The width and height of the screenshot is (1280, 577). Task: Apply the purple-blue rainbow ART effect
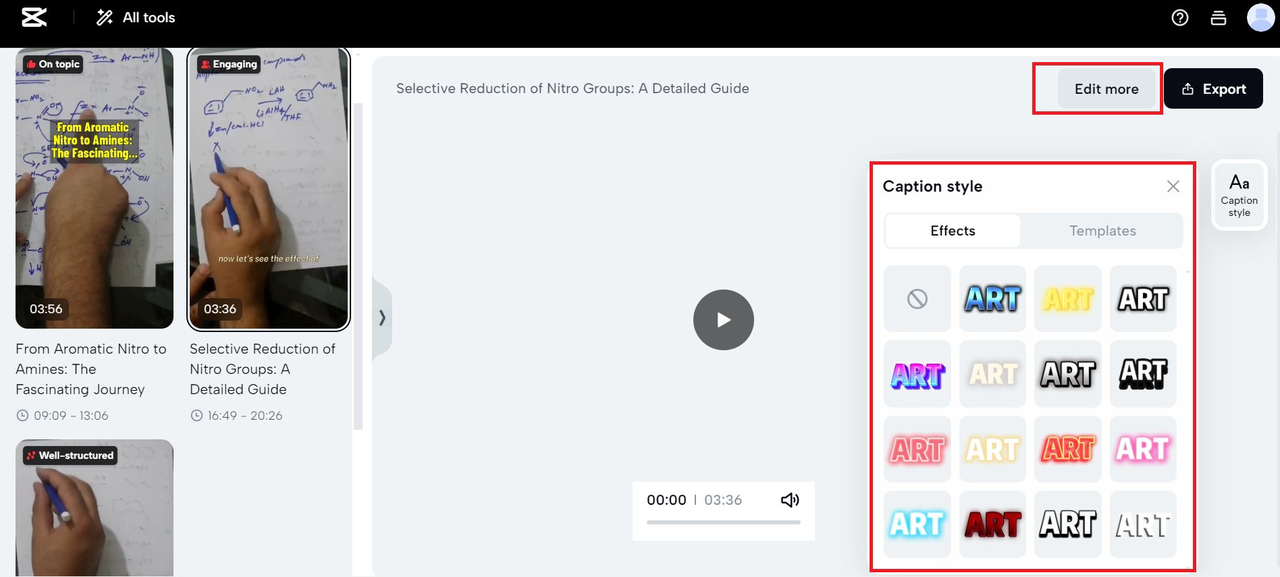tap(917, 374)
